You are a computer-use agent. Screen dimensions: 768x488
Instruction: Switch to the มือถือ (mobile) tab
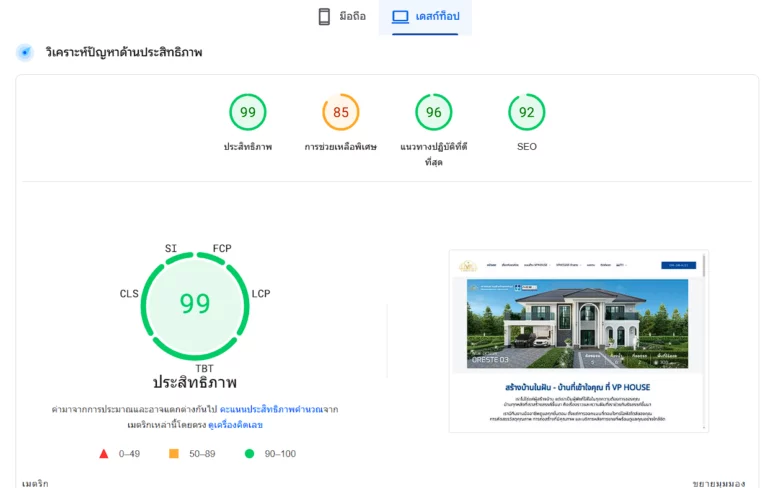(x=342, y=16)
